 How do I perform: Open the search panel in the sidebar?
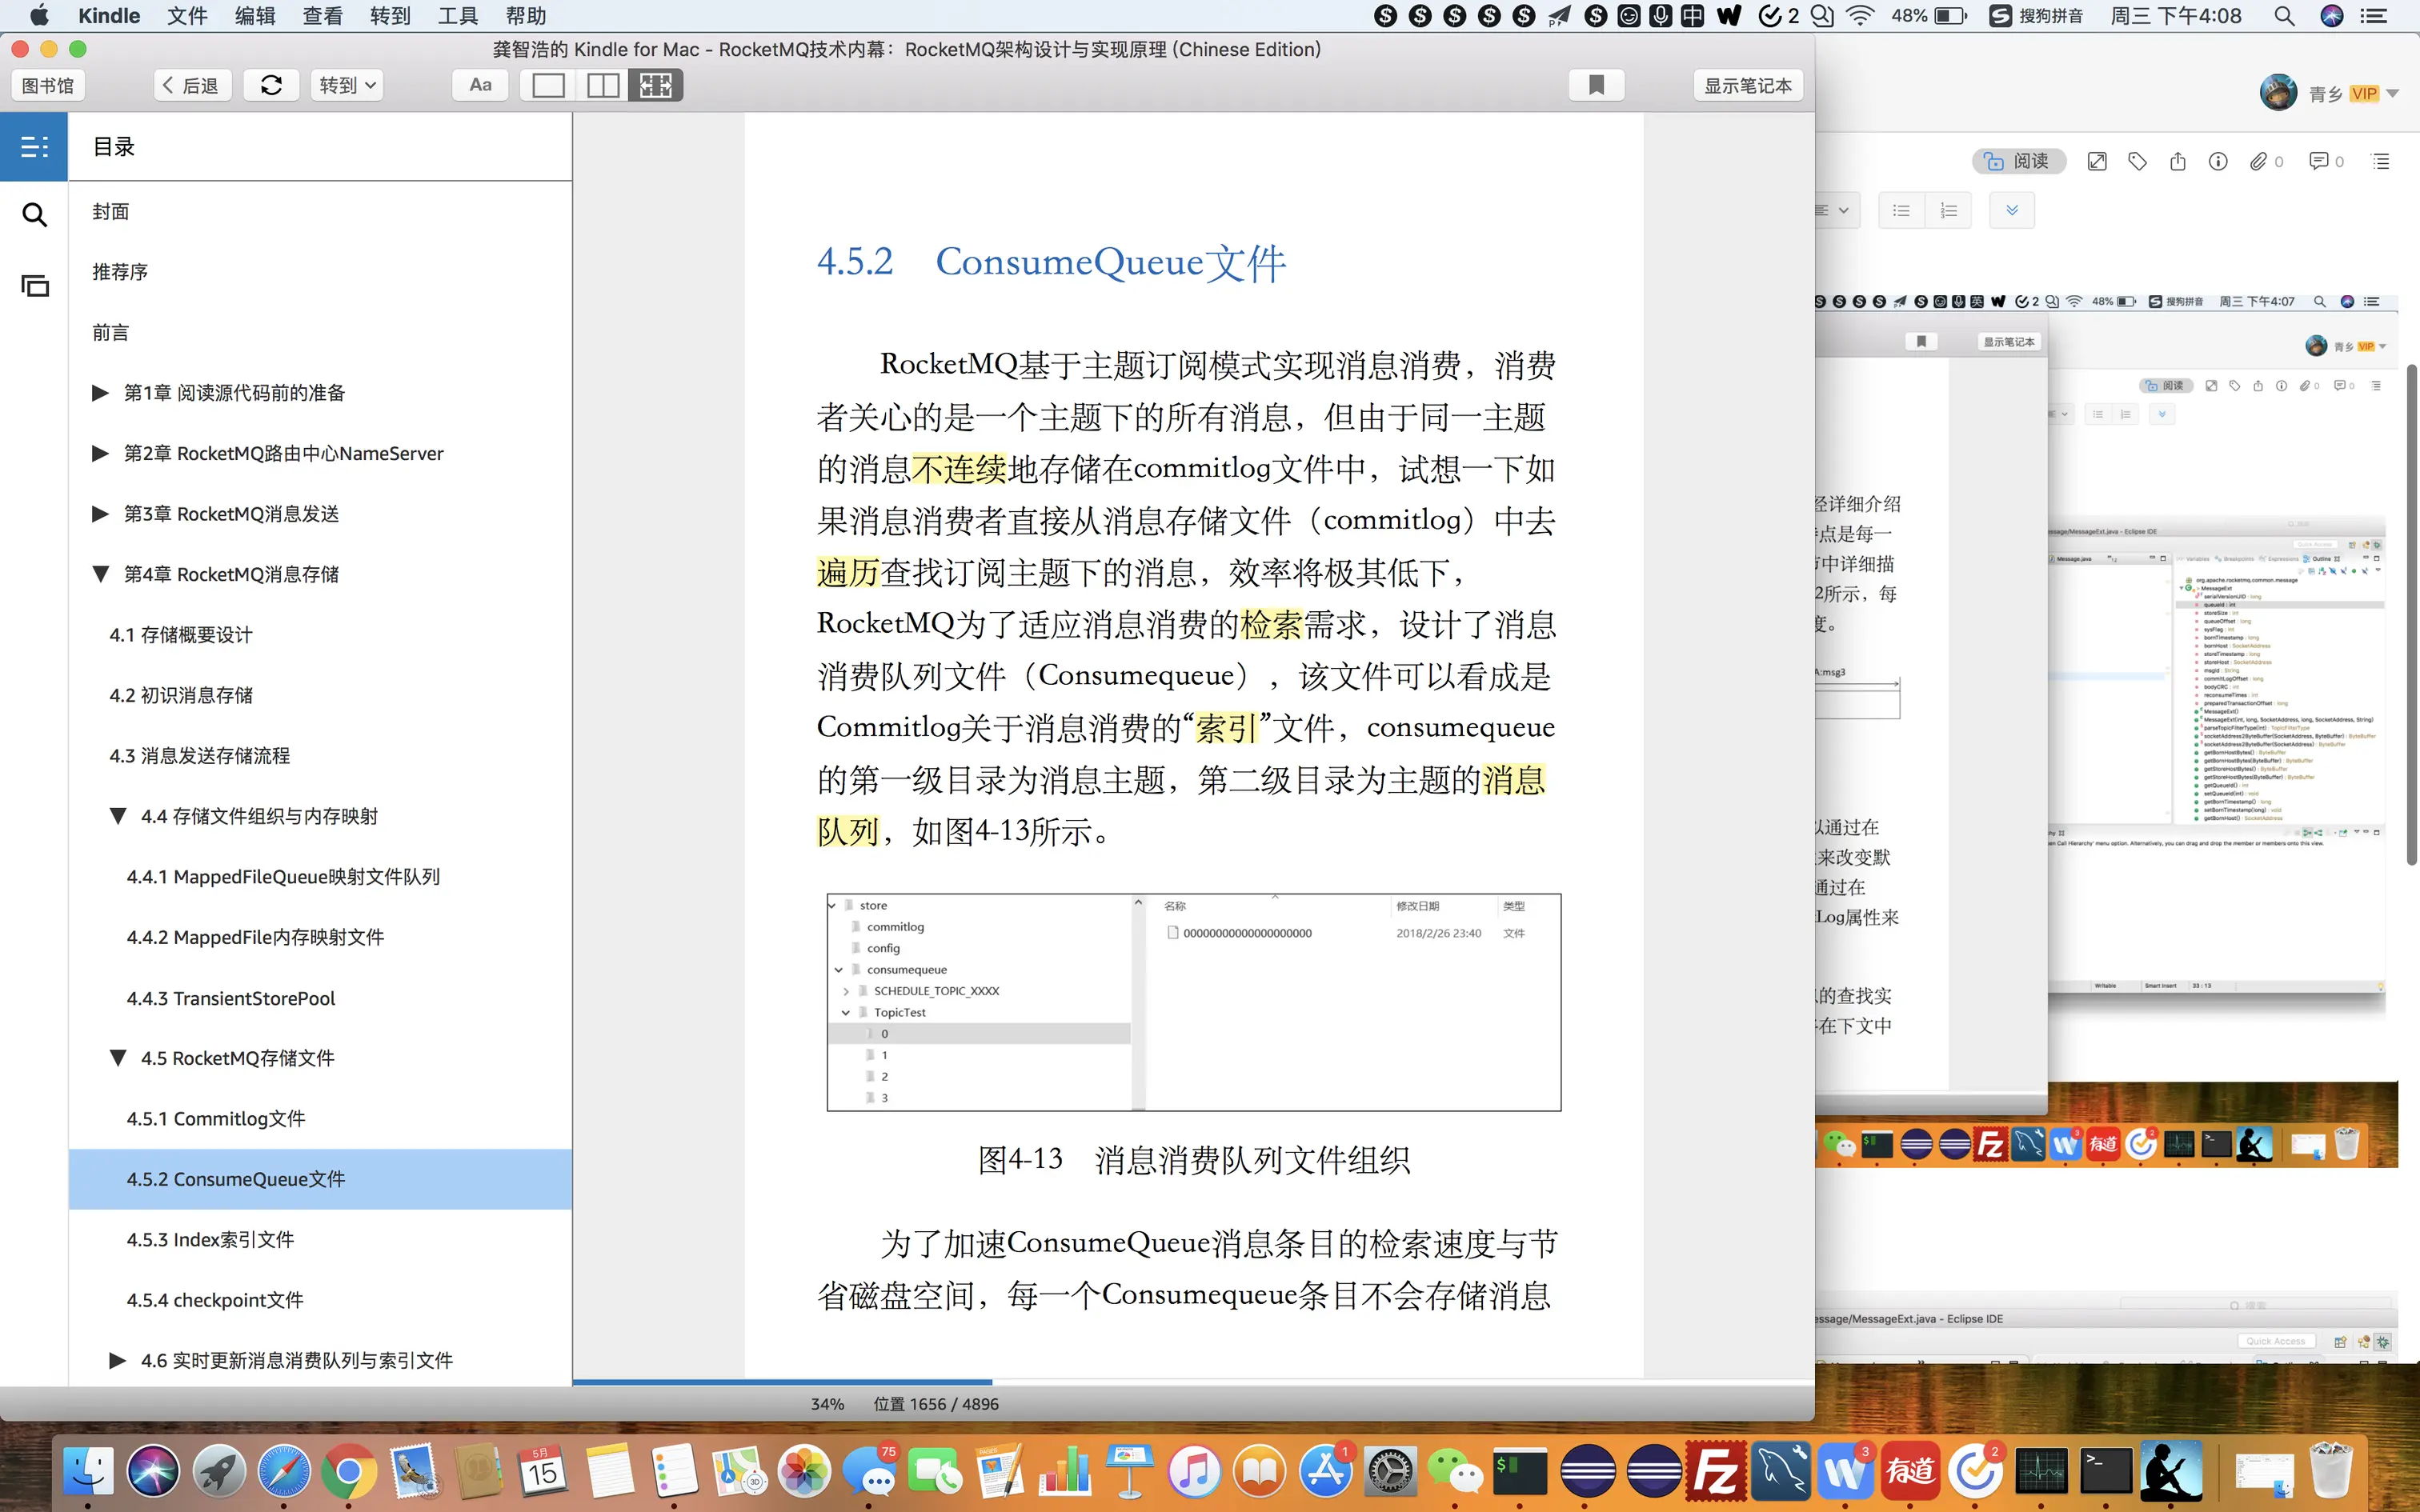pos(34,214)
